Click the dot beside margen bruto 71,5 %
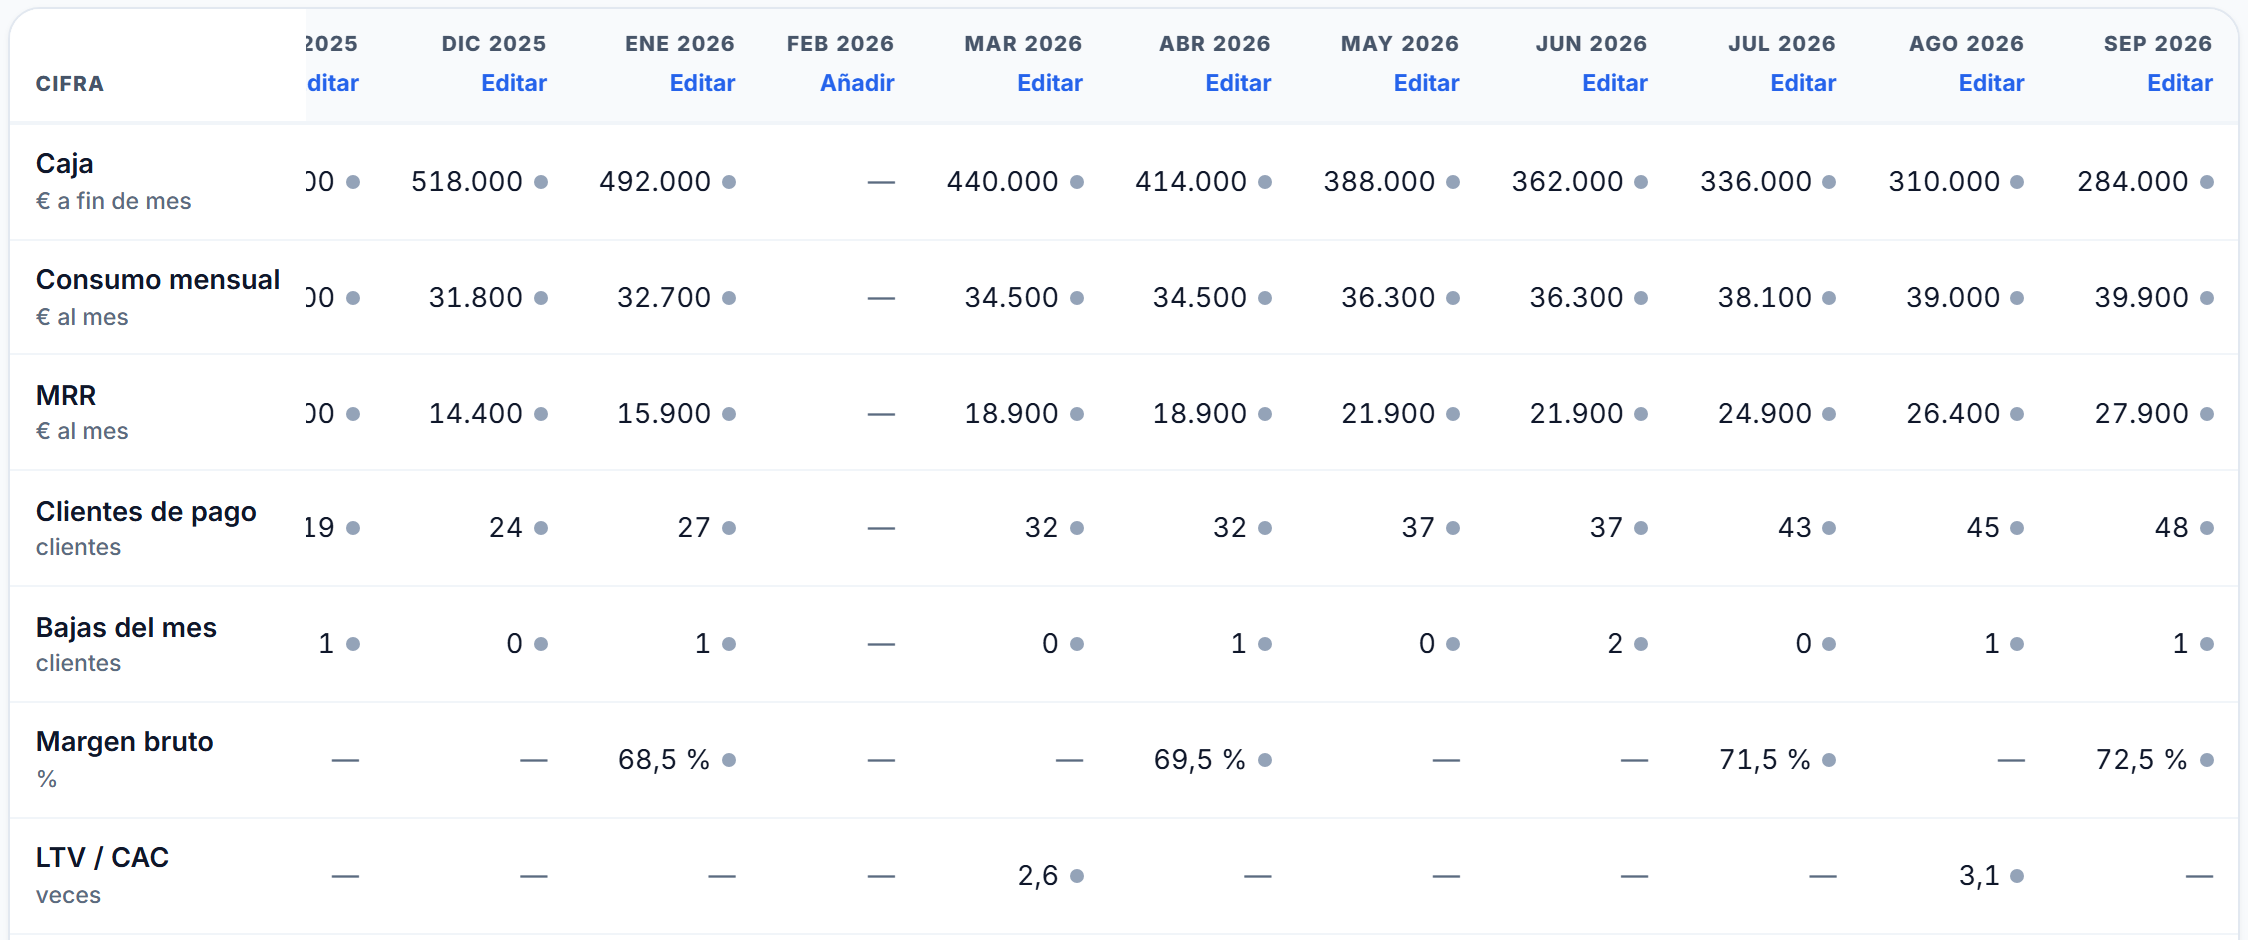 click(1829, 760)
